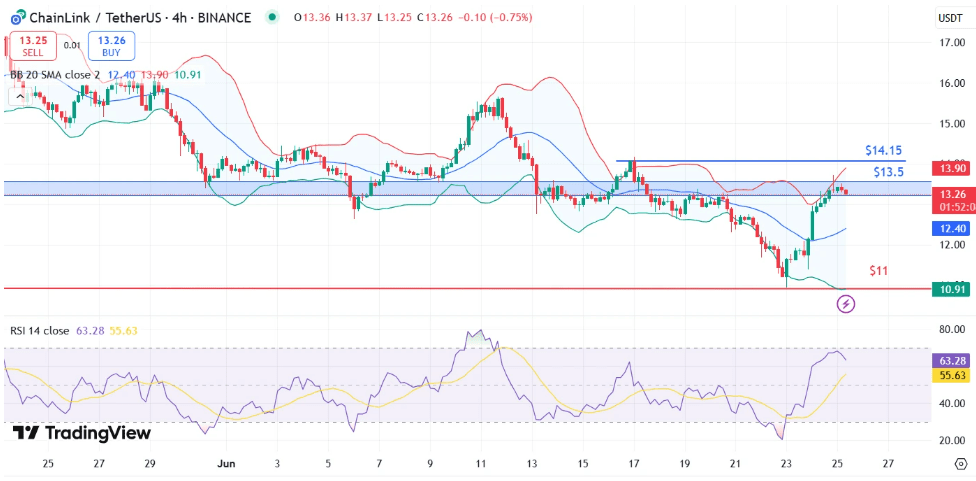This screenshot has height=481, width=976.
Task: Select the $14.15 resistance label
Action: (884, 151)
